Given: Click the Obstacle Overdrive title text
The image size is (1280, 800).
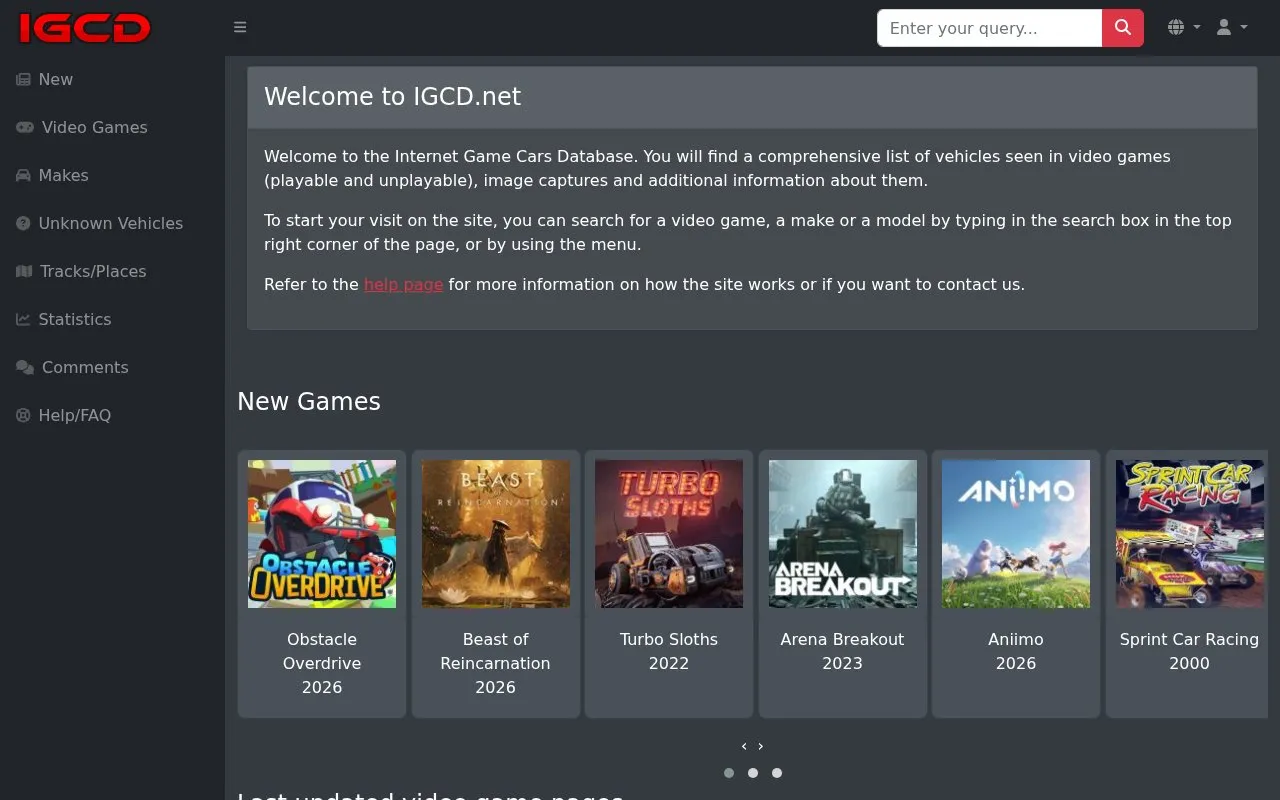Looking at the screenshot, I should coord(322,651).
